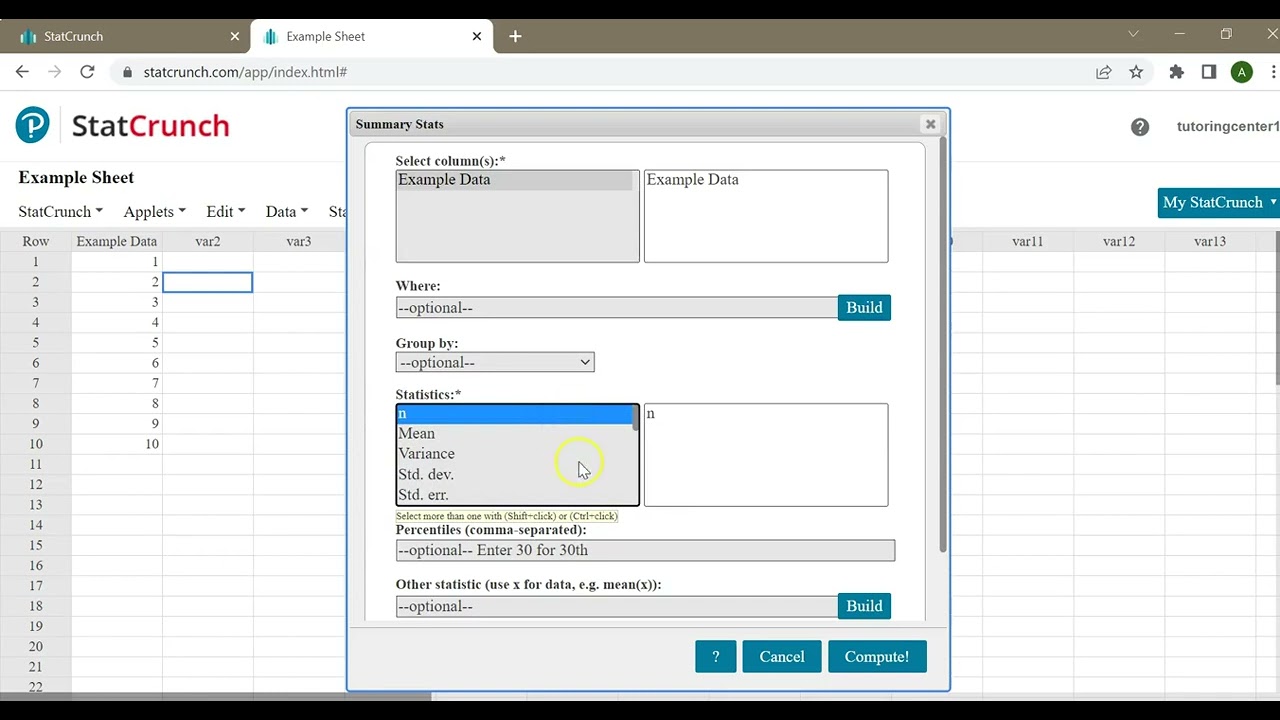1280x720 pixels.
Task: Select the n statistic in list
Action: [515, 413]
